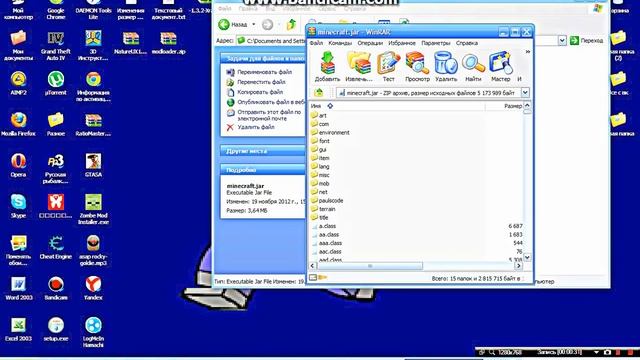The image size is (640, 360).
Task: Click the horizontal scrollbar right arrow in WinRAR
Action: click(x=518, y=266)
